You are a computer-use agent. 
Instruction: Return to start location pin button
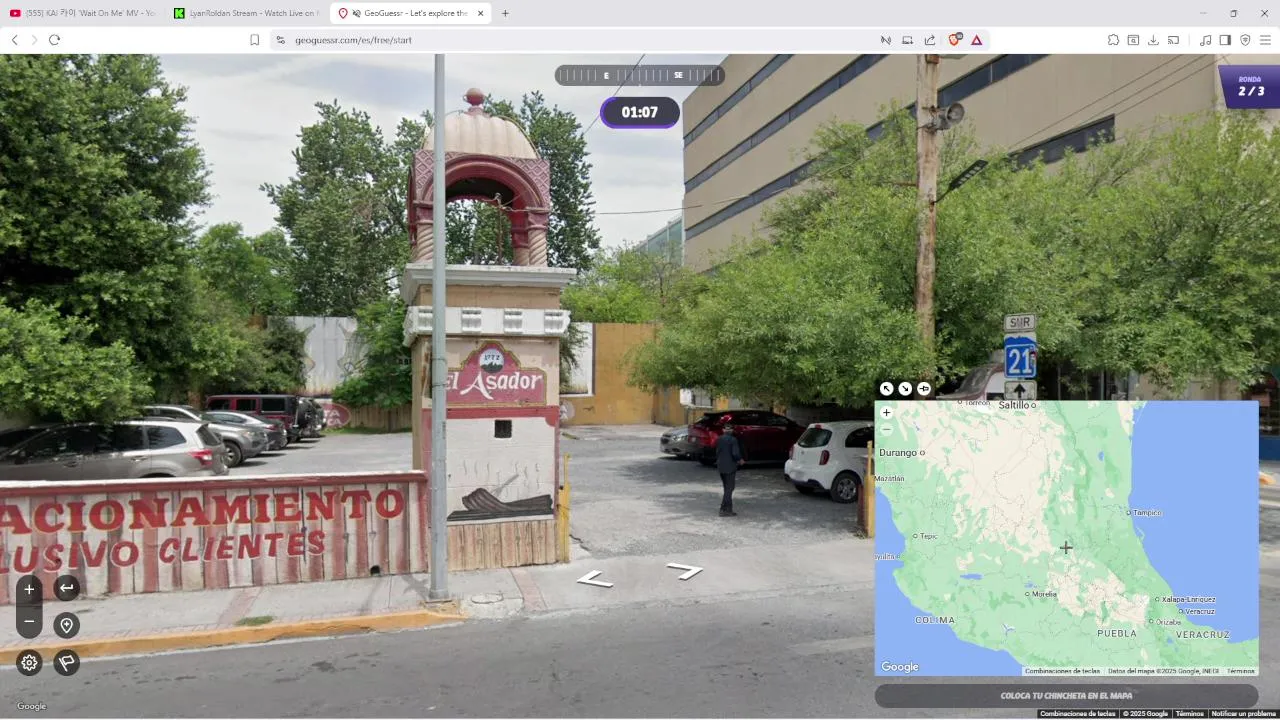(x=67, y=625)
